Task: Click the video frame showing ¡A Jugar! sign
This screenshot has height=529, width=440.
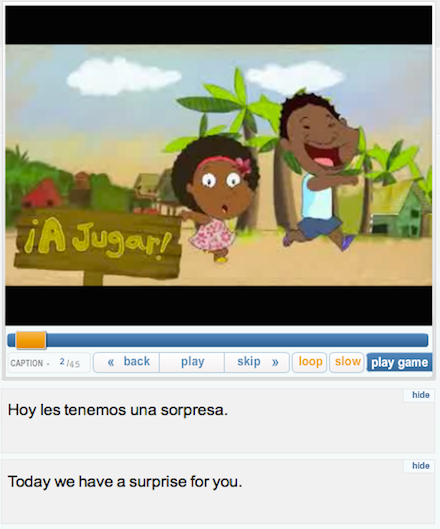Action: (x=219, y=165)
